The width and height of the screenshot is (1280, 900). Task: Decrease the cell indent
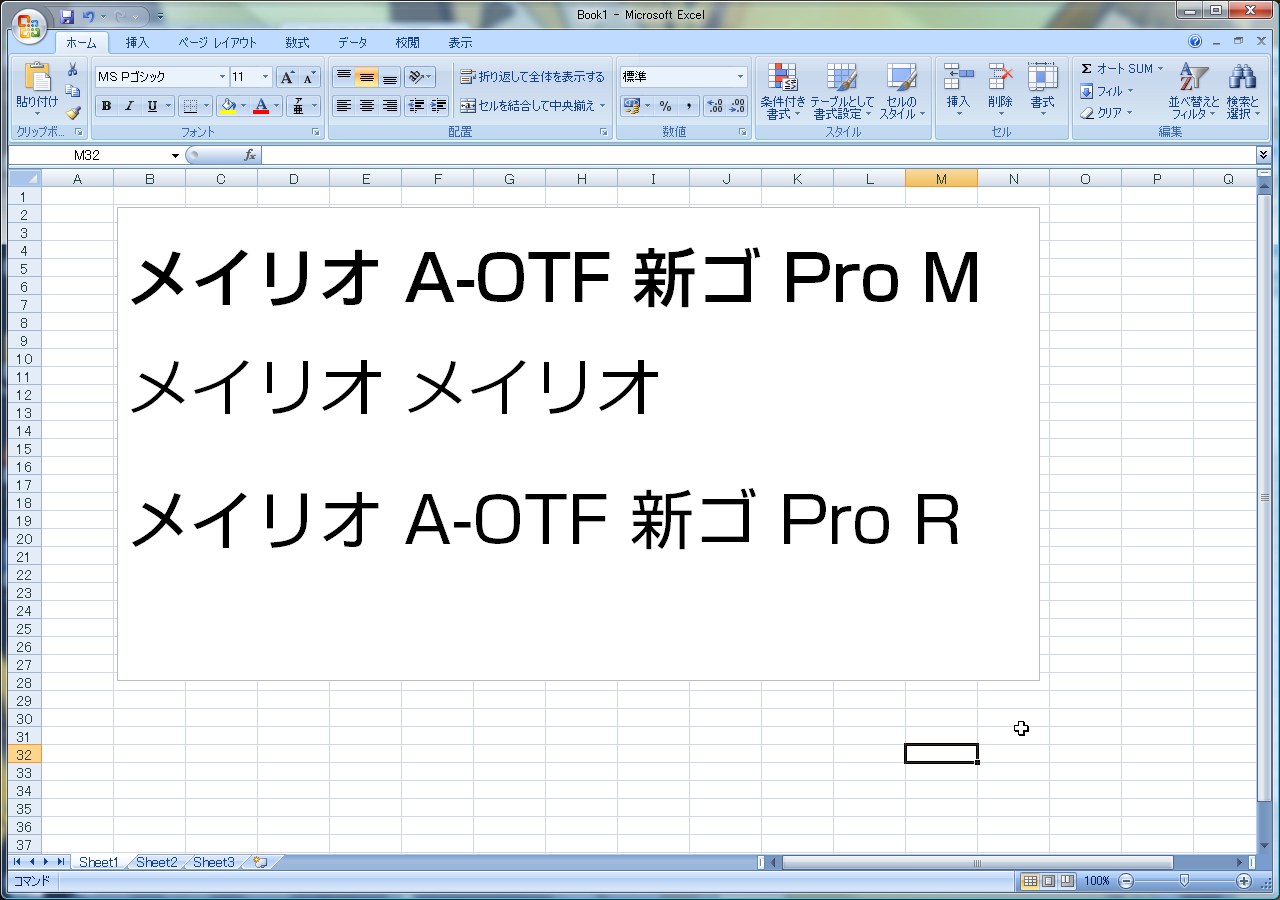416,106
